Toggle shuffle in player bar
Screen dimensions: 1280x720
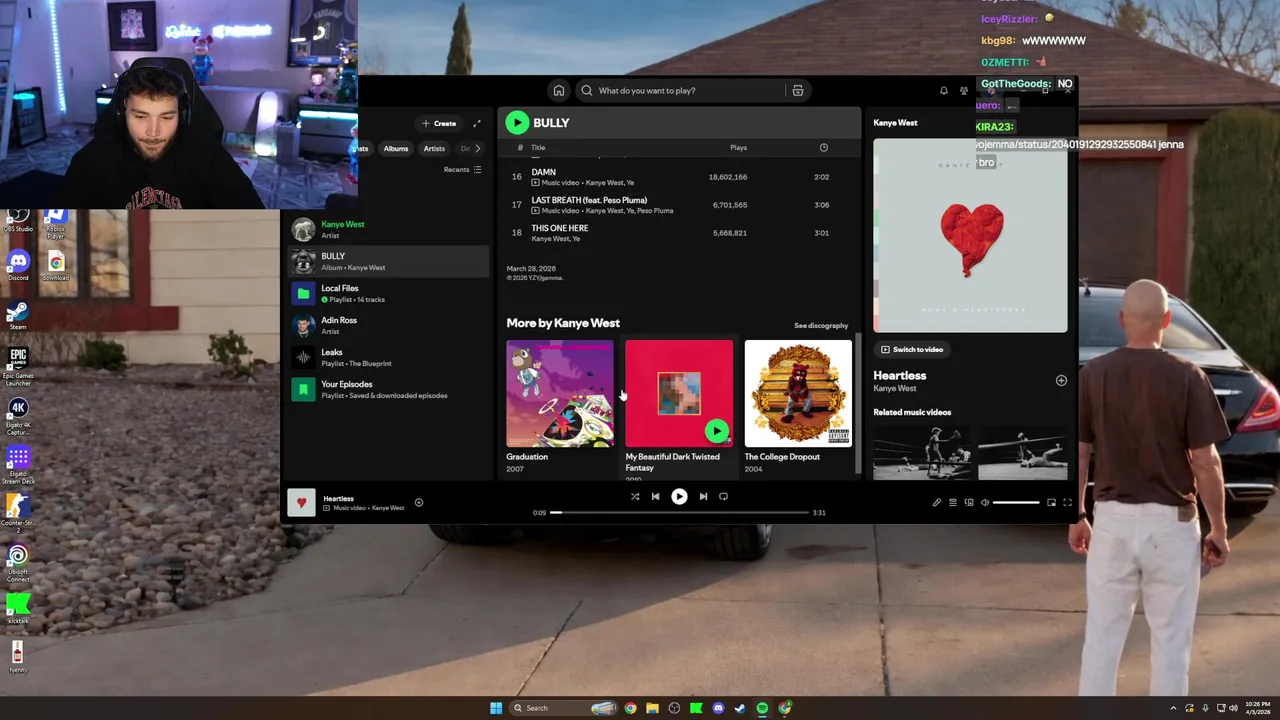(635, 496)
